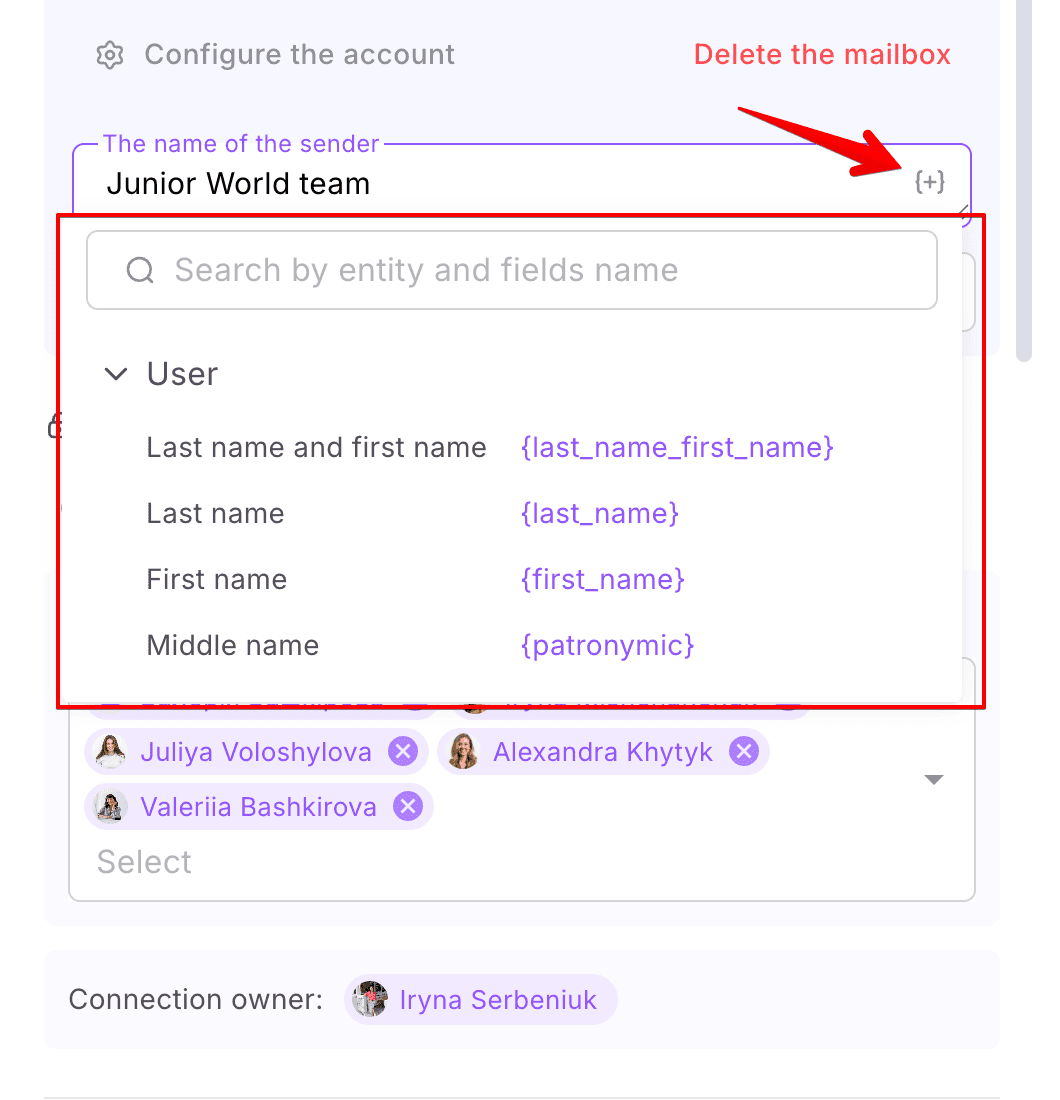Click the gear icon beside Configure the account

(110, 55)
